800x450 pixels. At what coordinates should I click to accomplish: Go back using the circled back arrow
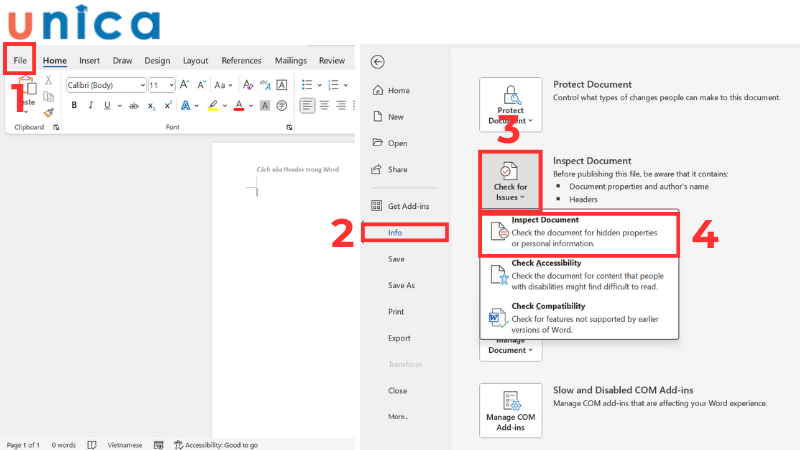pos(378,62)
